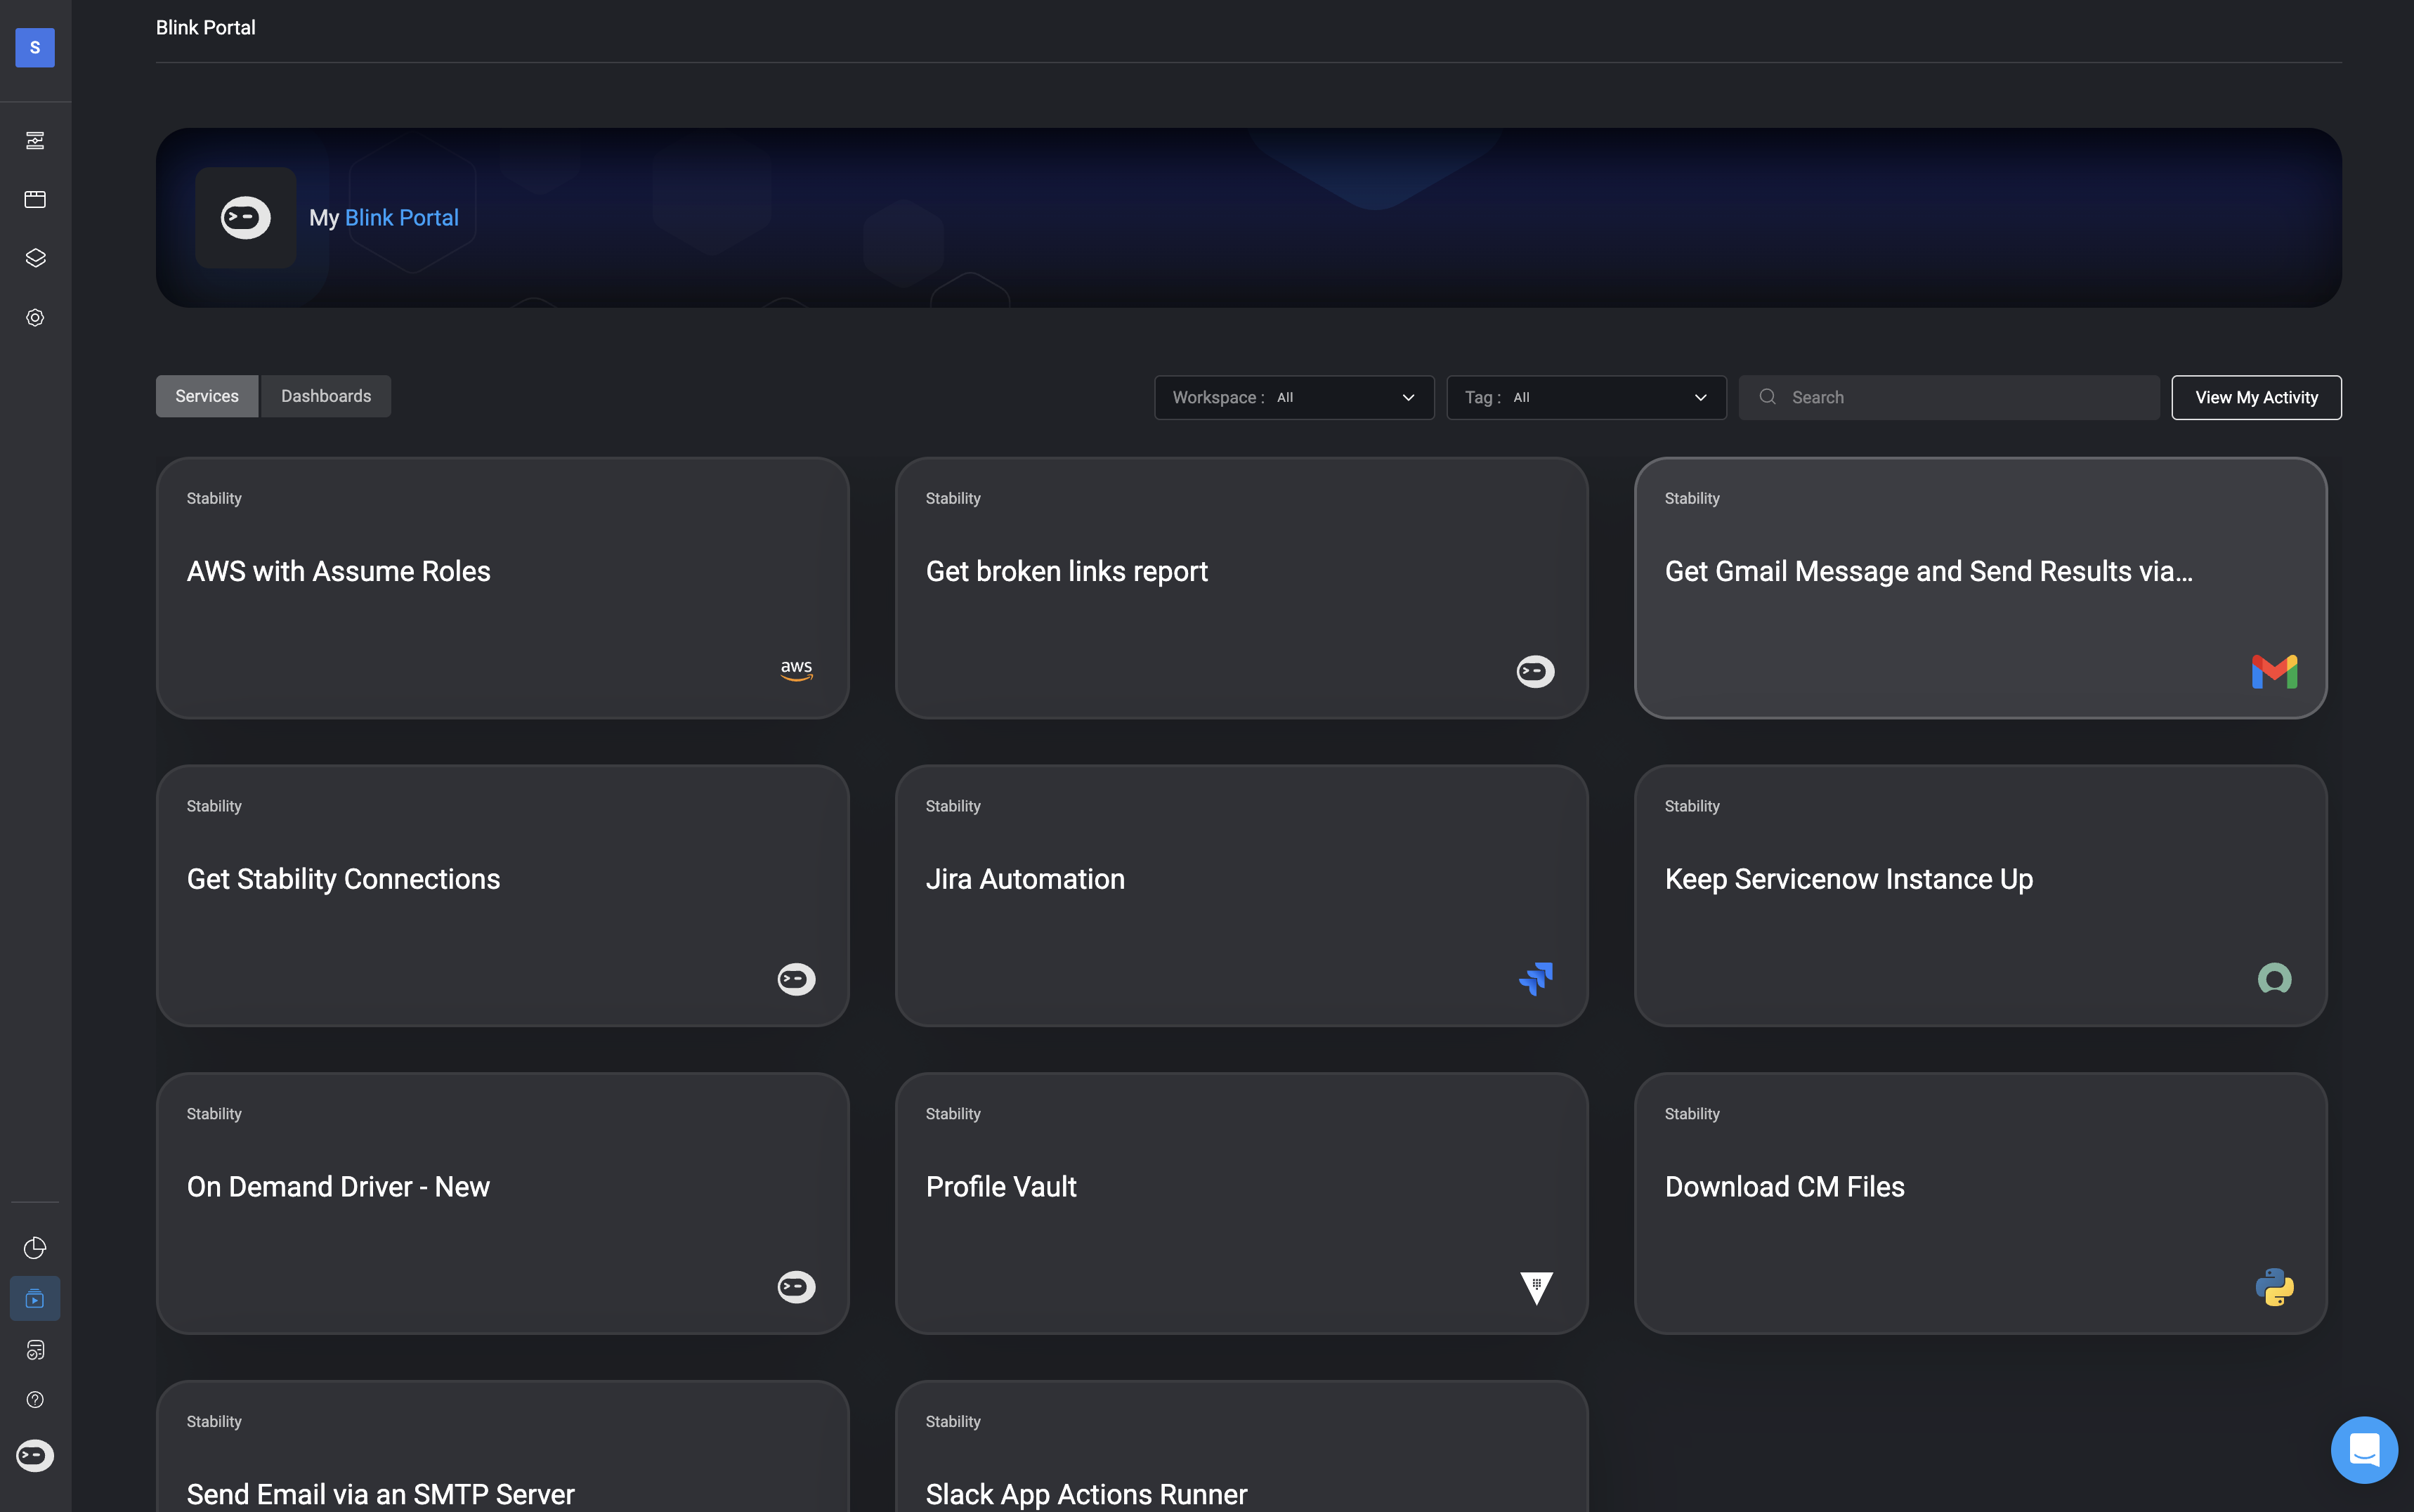The width and height of the screenshot is (2414, 1512).
Task: Click the highlighted portal sidebar icon
Action: [x=35, y=1298]
